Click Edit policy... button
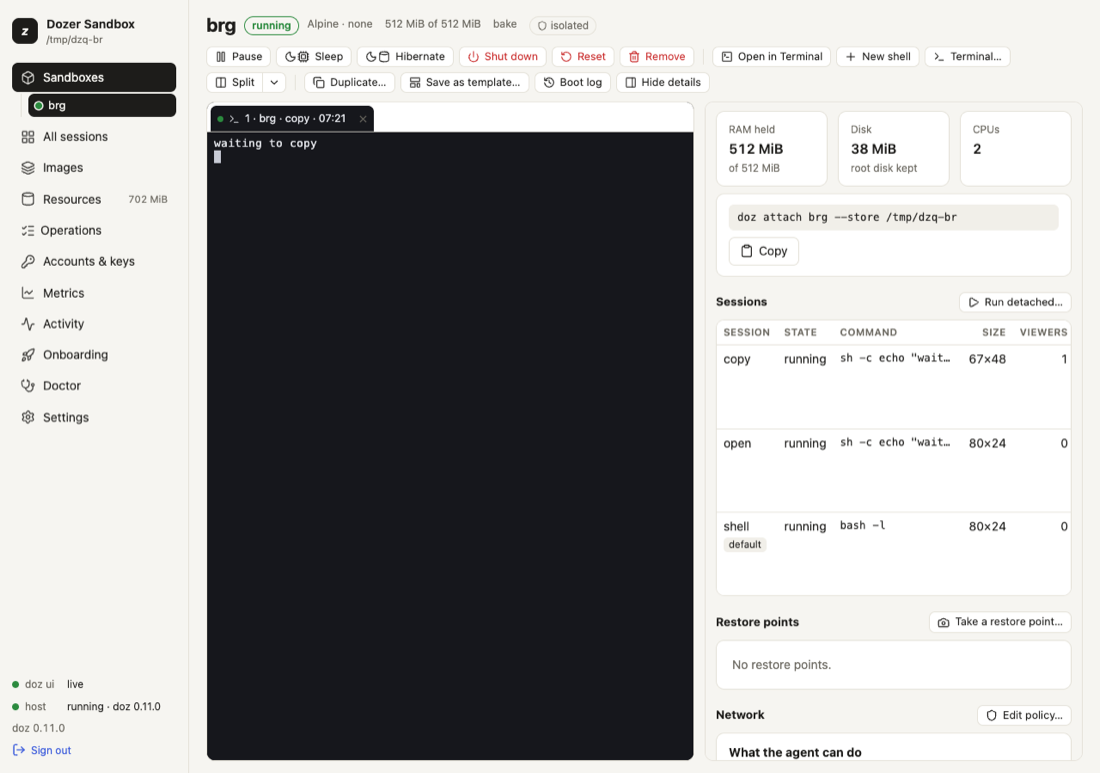 point(1024,715)
